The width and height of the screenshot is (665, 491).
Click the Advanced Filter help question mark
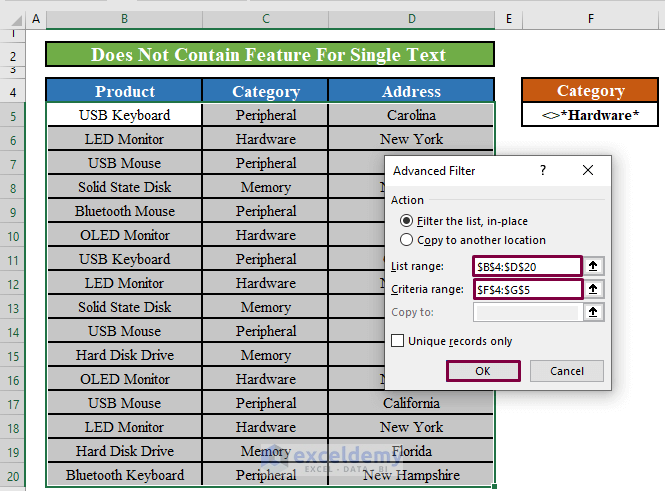tap(543, 171)
